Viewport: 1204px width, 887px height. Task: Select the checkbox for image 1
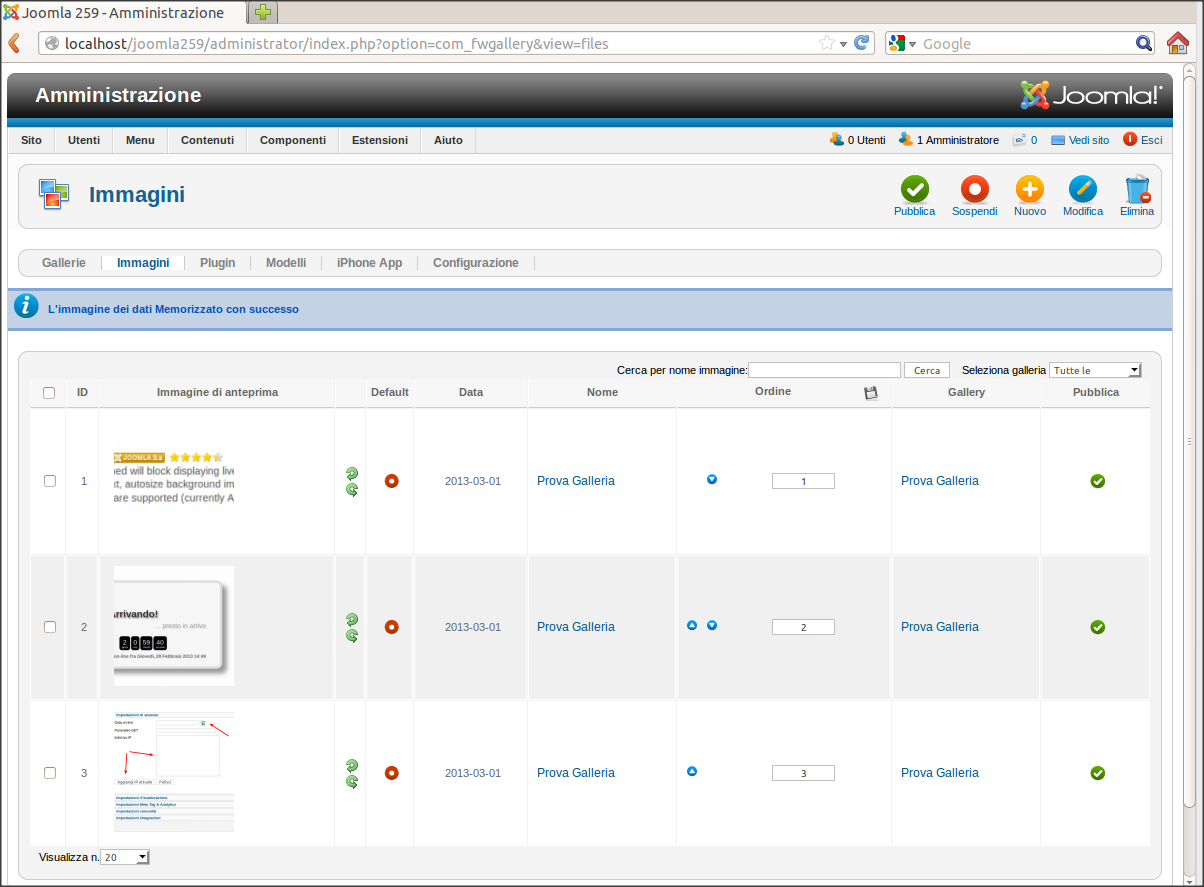click(50, 481)
